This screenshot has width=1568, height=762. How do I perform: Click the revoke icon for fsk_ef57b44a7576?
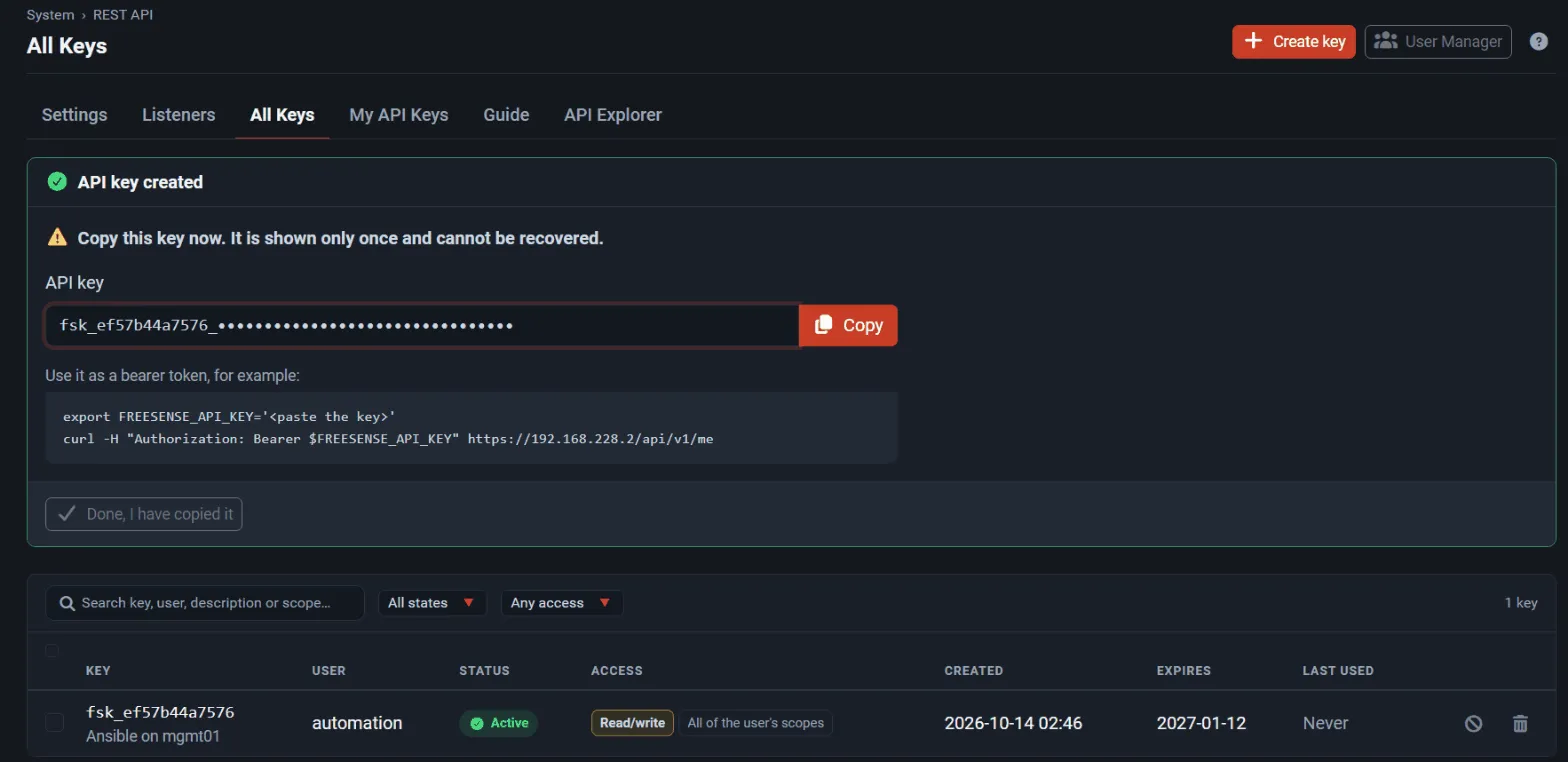click(1473, 723)
